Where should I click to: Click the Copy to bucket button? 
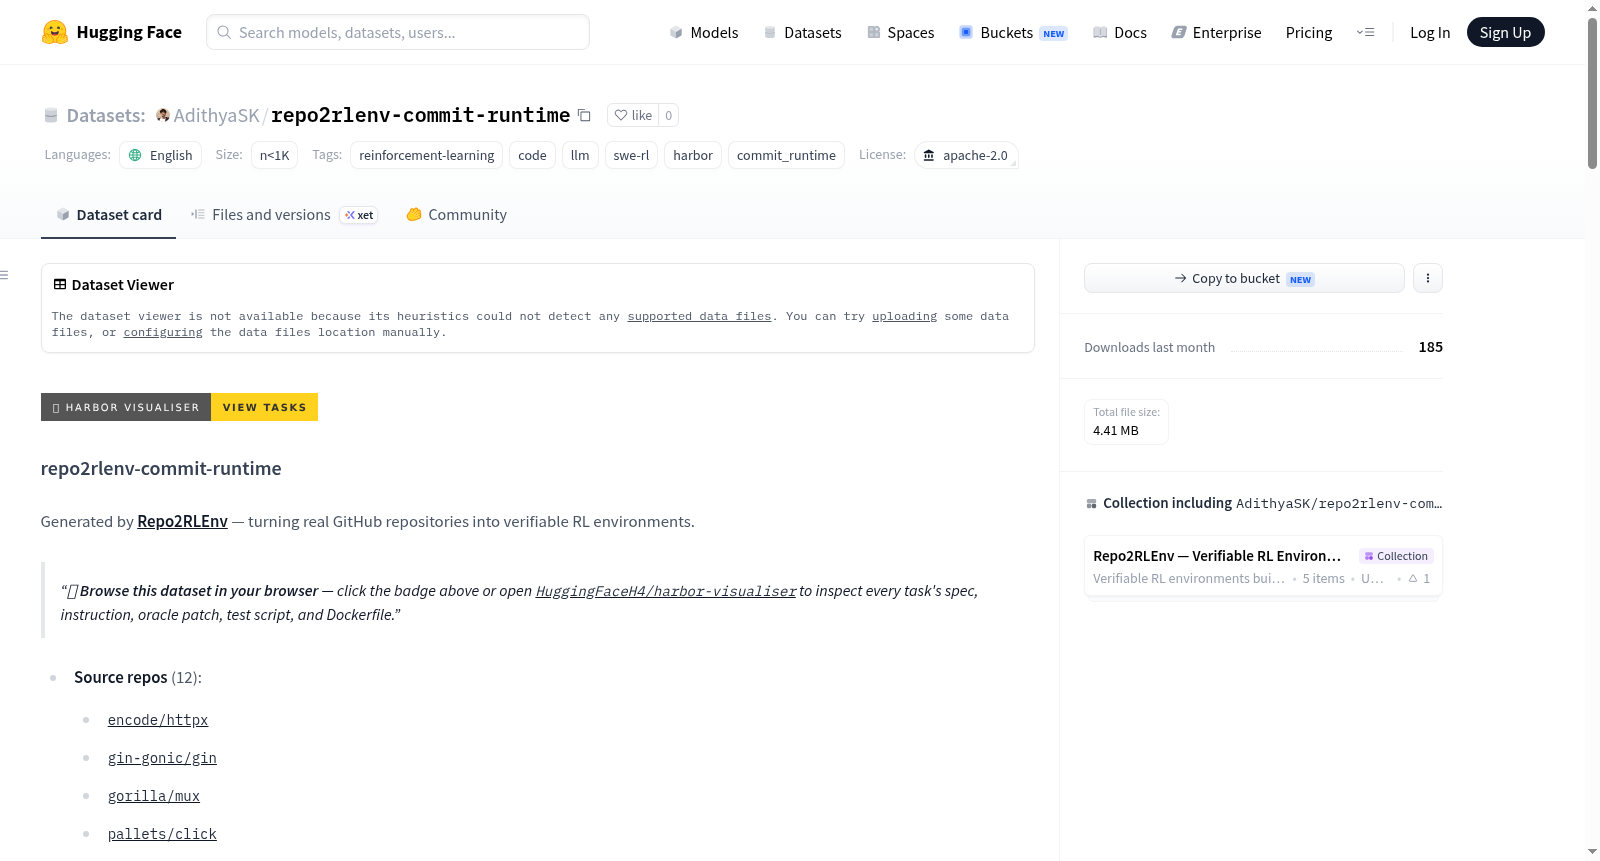[1244, 278]
